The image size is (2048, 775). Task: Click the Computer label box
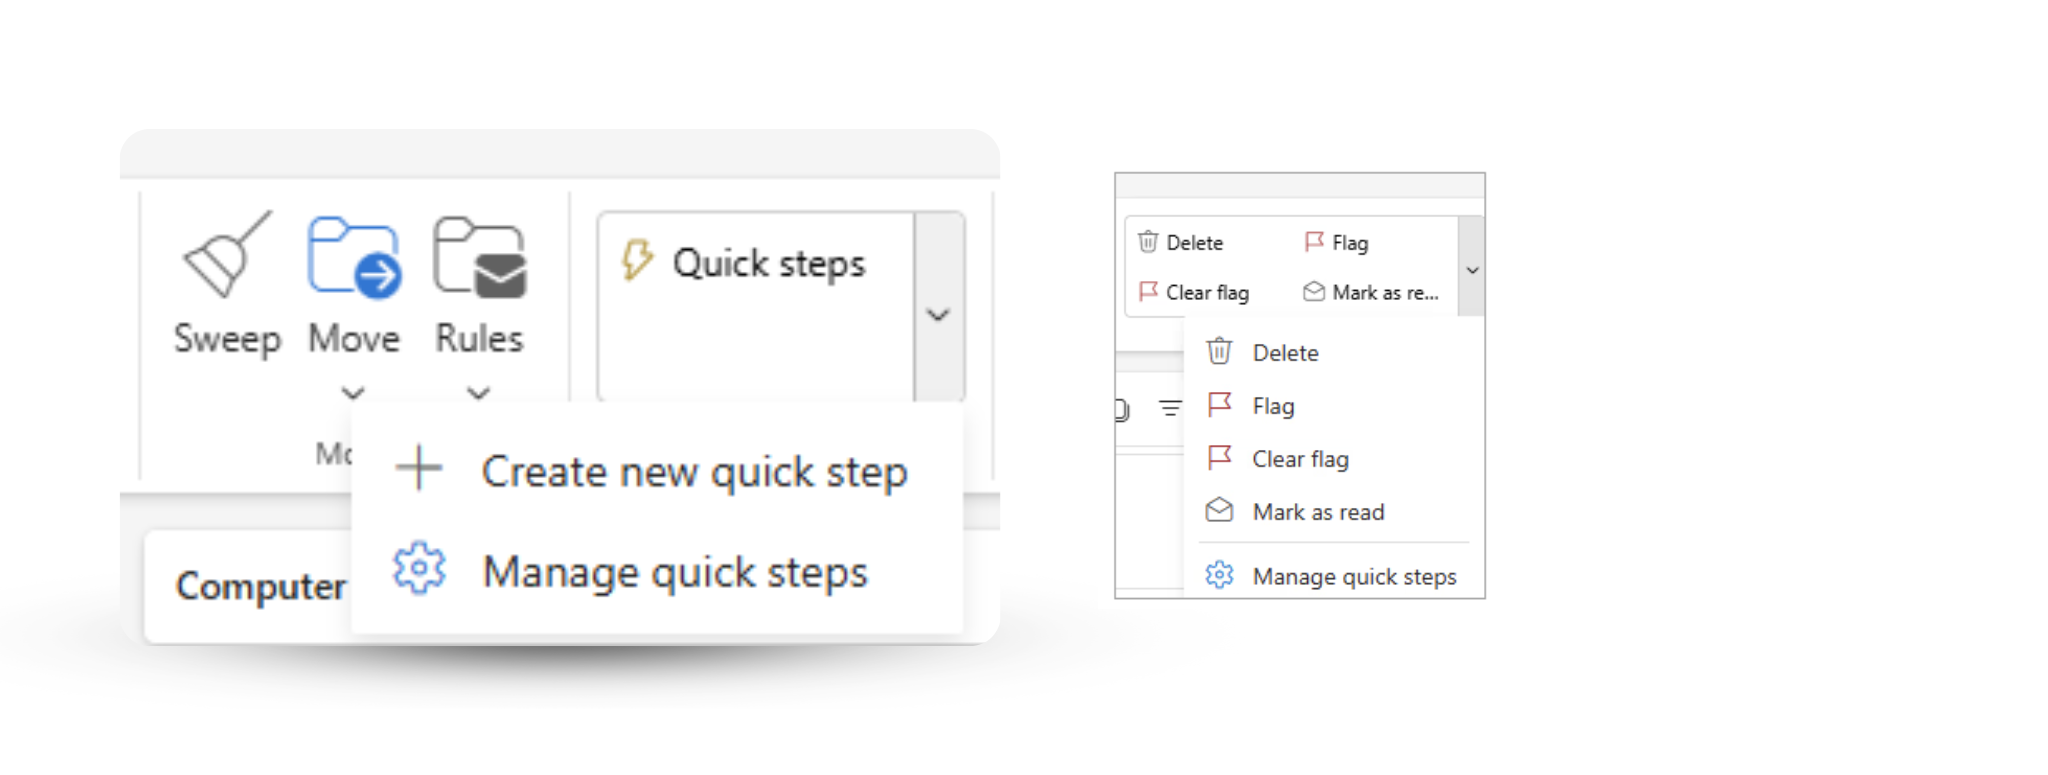pyautogui.click(x=259, y=586)
